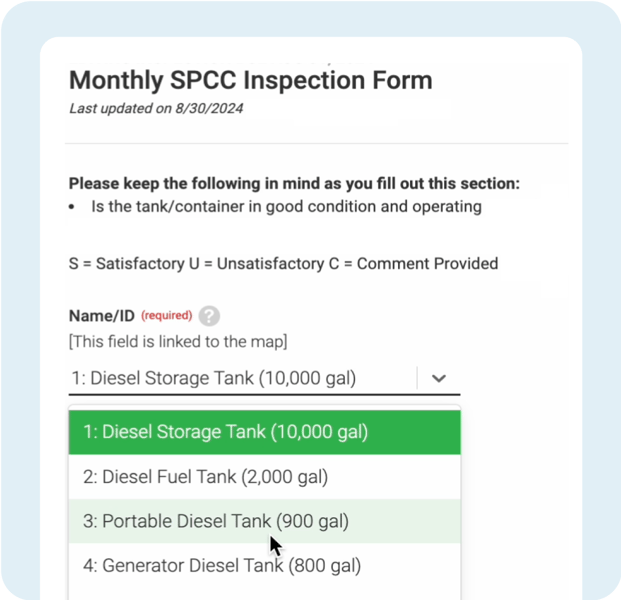Select 2: Diesel Fuel Tank (2,000 gal)
Viewport: 621px width, 600px height.
click(x=206, y=477)
